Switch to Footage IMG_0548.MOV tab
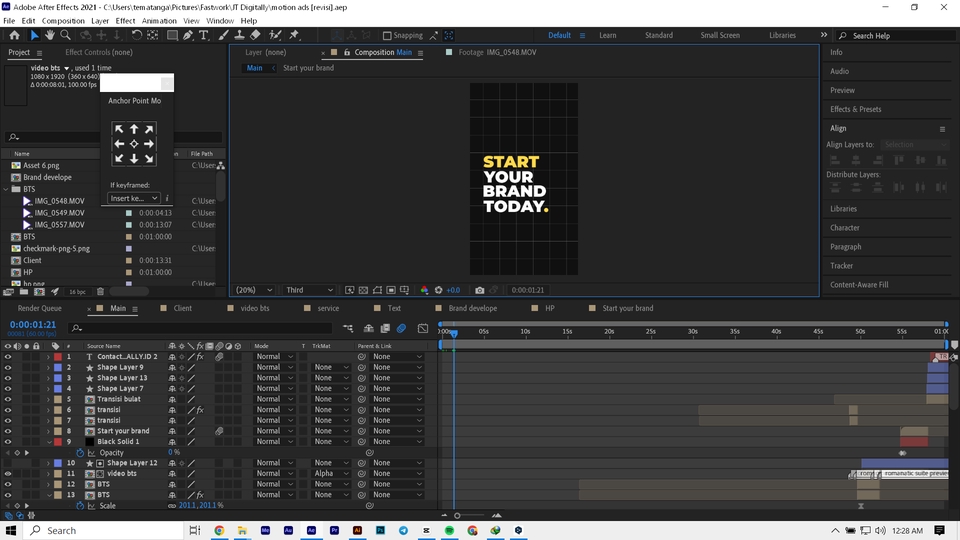This screenshot has height=540, width=960. (x=497, y=52)
